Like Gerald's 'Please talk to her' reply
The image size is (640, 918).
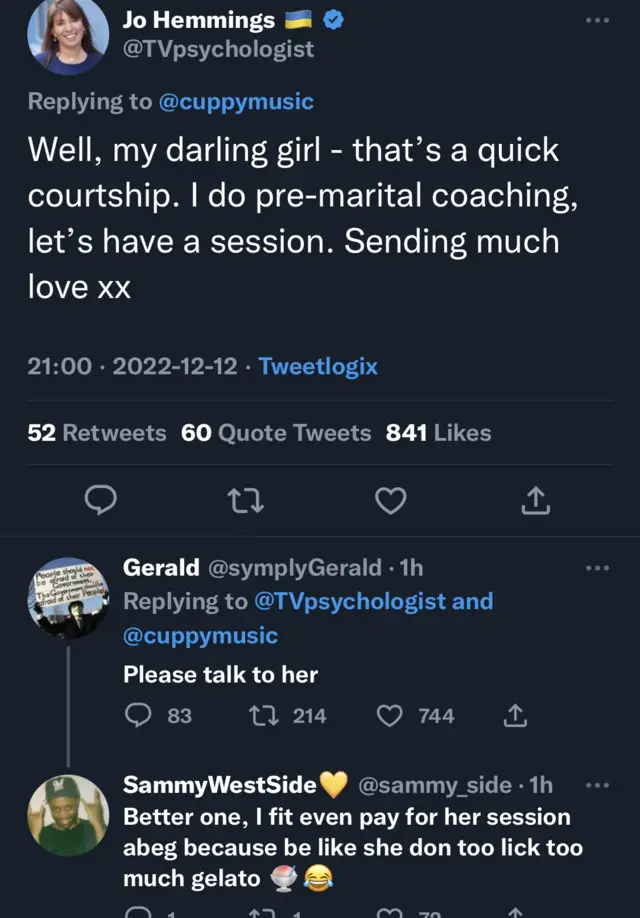coord(391,716)
